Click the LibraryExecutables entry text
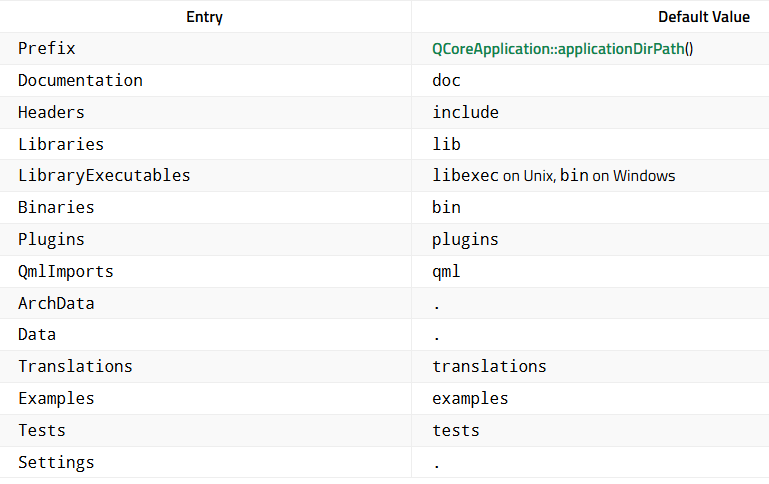This screenshot has height=484, width=769. pyautogui.click(x=104, y=175)
